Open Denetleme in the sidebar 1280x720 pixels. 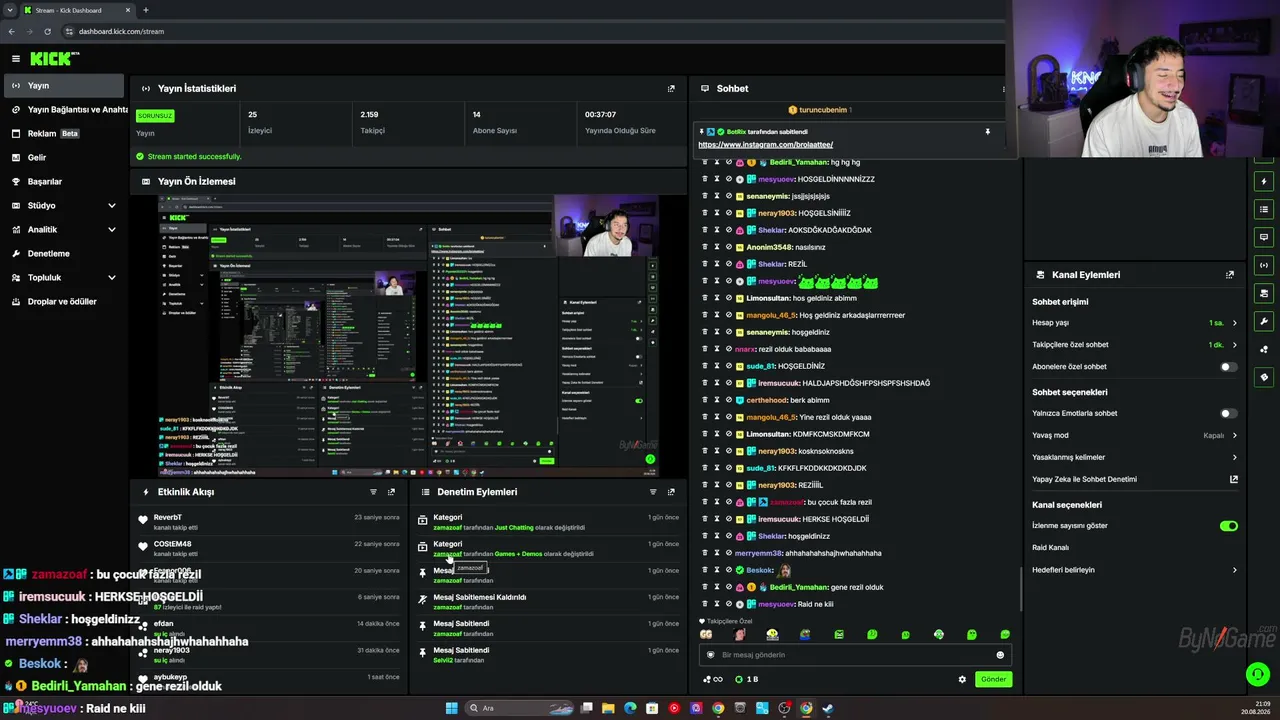[65, 253]
